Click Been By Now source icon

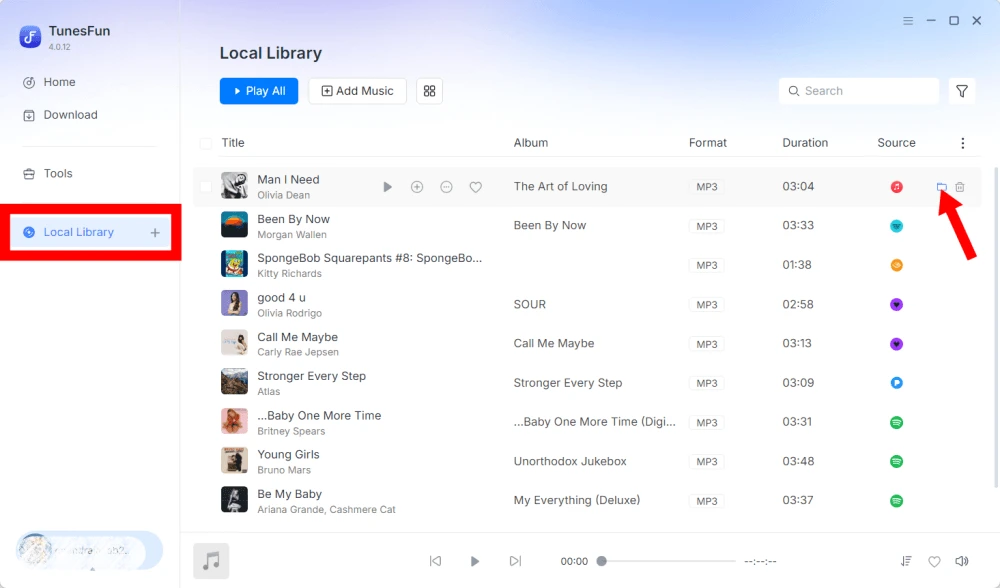tap(897, 226)
